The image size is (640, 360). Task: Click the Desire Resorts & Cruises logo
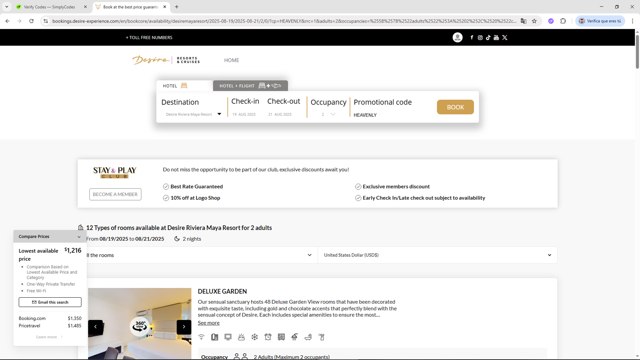(166, 60)
